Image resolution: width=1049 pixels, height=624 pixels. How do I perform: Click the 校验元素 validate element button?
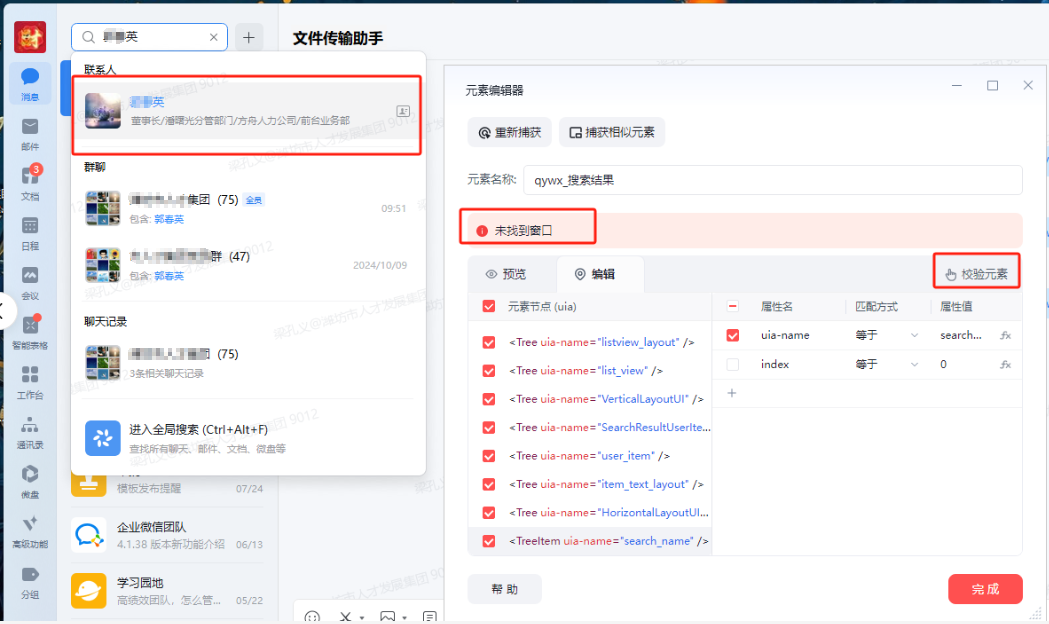pyautogui.click(x=977, y=274)
